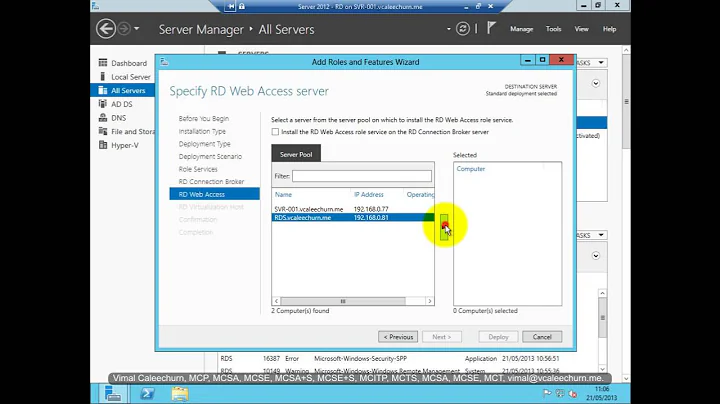The width and height of the screenshot is (720, 404).
Task: Click left arrow of server pool scrollbar
Action: click(276, 301)
